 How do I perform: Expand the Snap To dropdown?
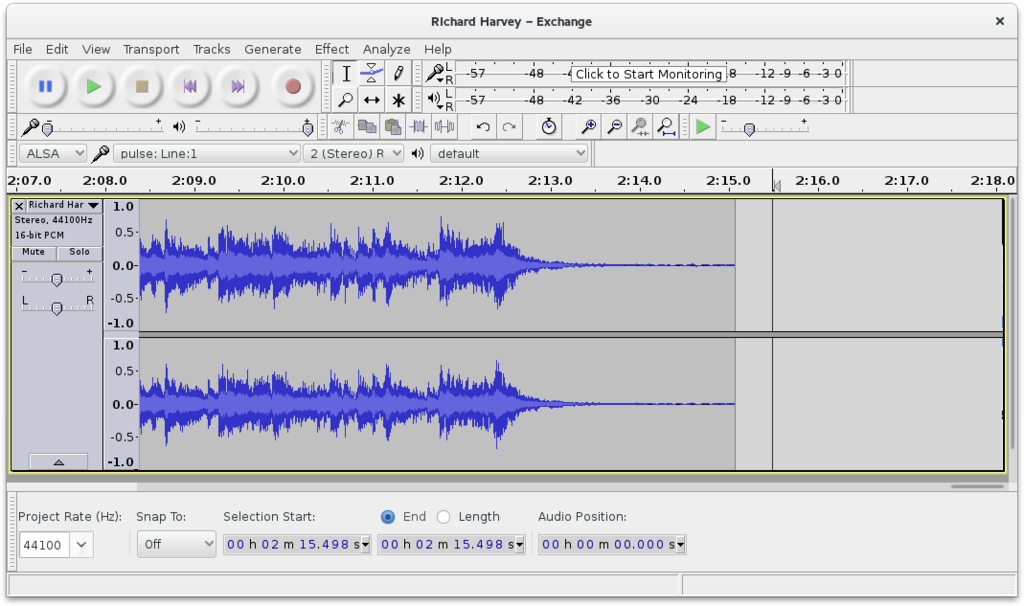coord(176,544)
